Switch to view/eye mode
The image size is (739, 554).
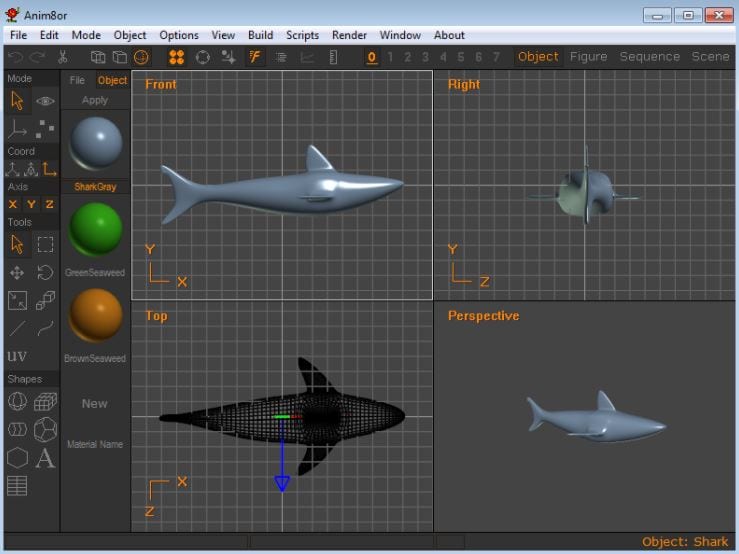point(45,101)
